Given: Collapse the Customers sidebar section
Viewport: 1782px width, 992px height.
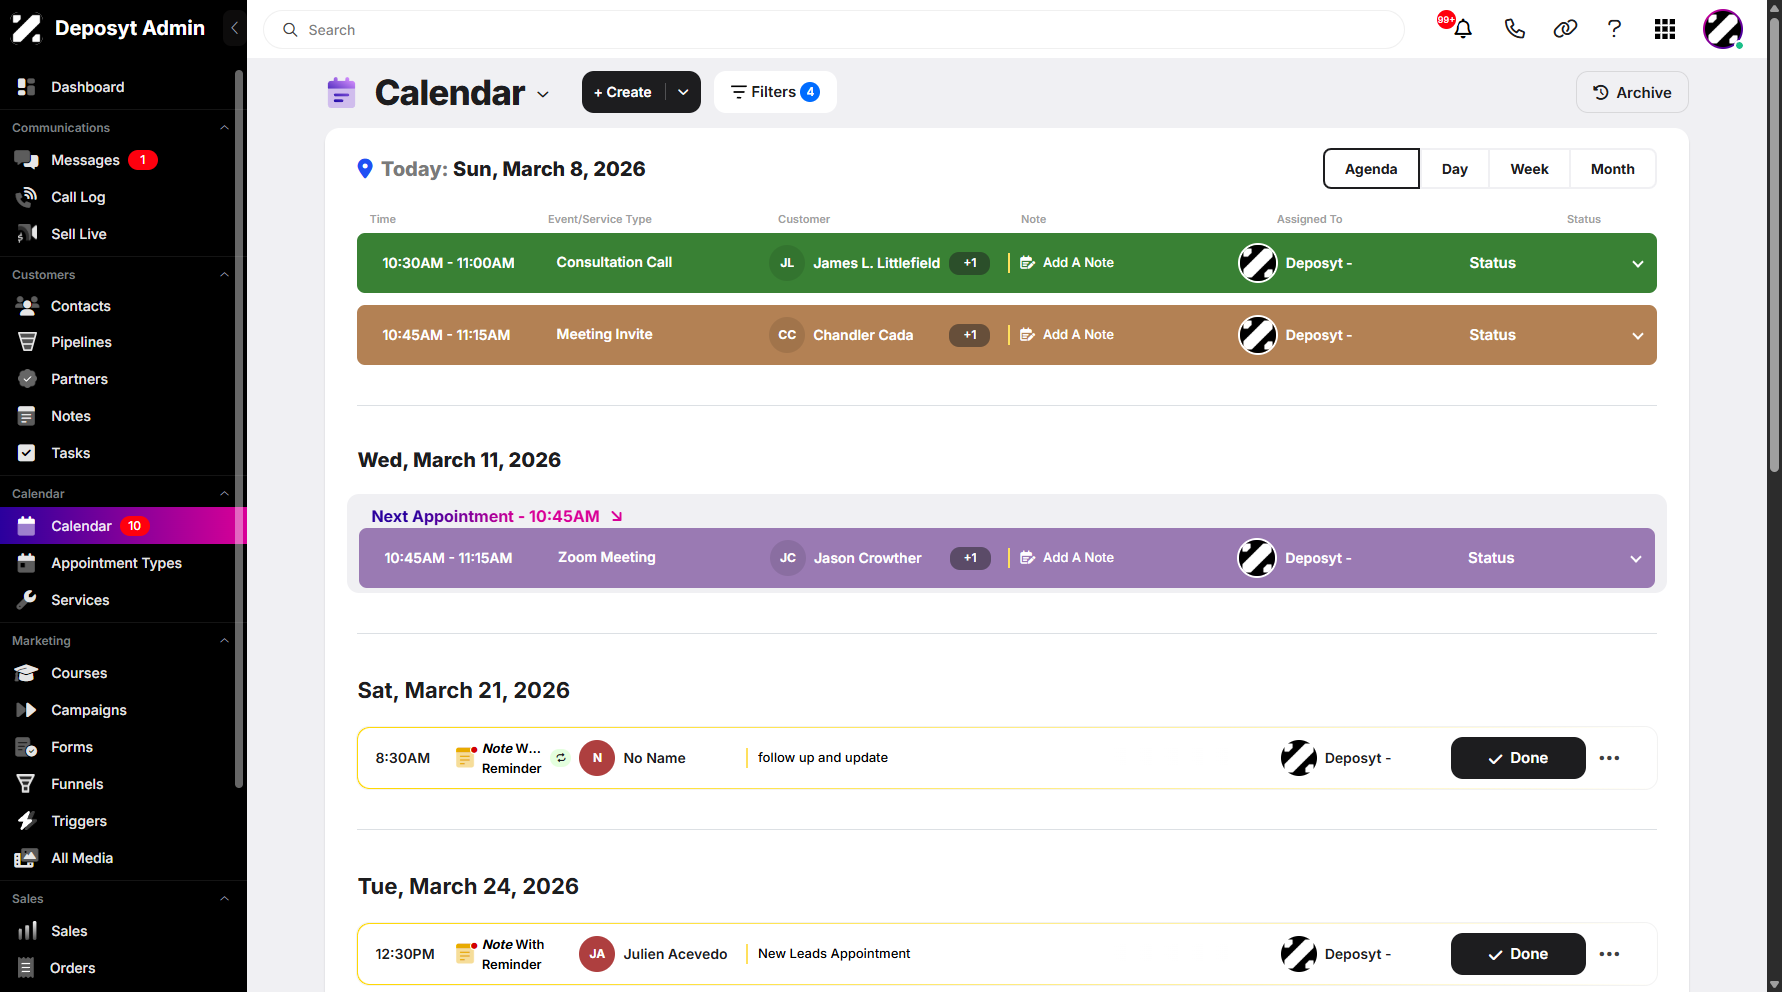Looking at the screenshot, I should pyautogui.click(x=224, y=275).
